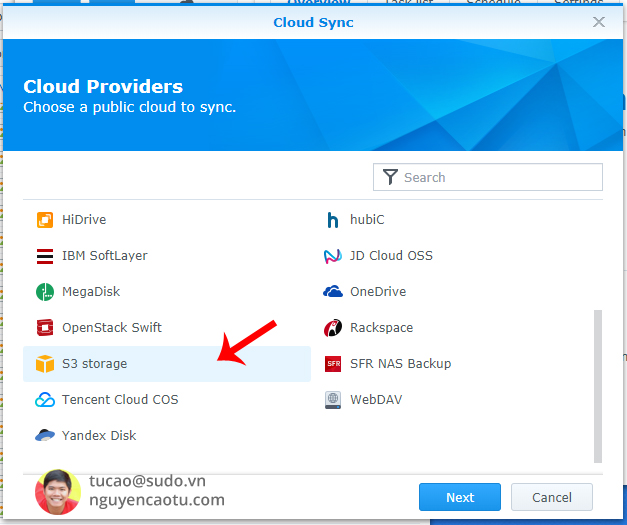Click the Next button
The width and height of the screenshot is (627, 525).
pos(460,497)
